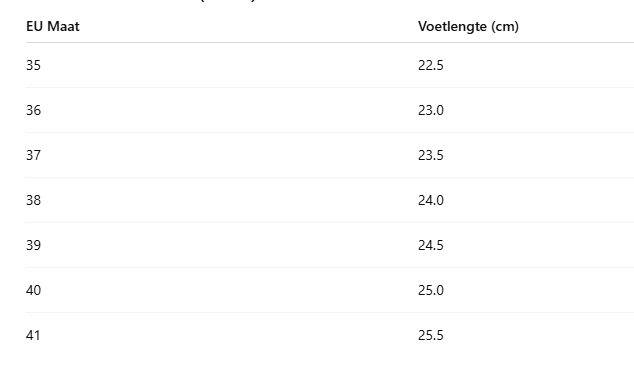Click the 25.0 foot length value
This screenshot has height=372, width=634.
pyautogui.click(x=431, y=290)
